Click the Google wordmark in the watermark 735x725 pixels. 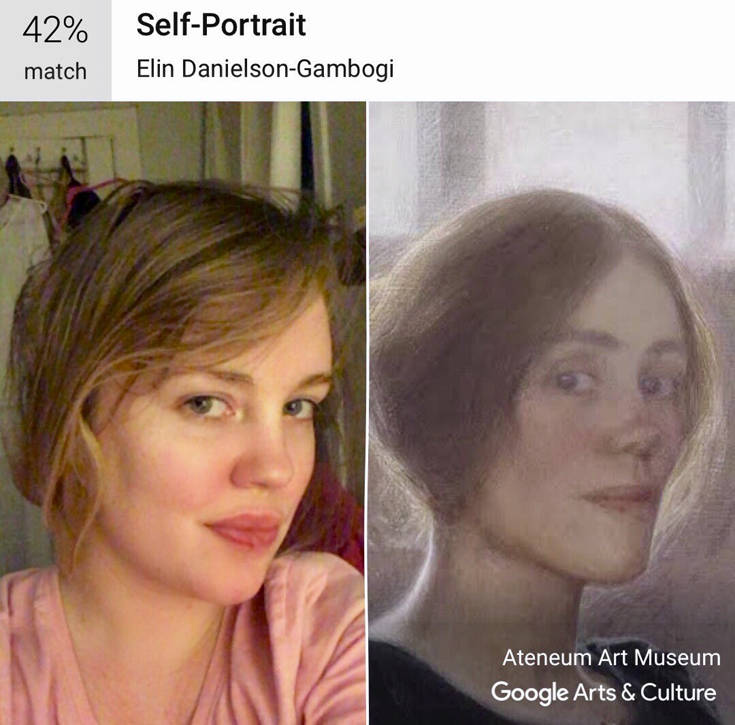pos(530,693)
